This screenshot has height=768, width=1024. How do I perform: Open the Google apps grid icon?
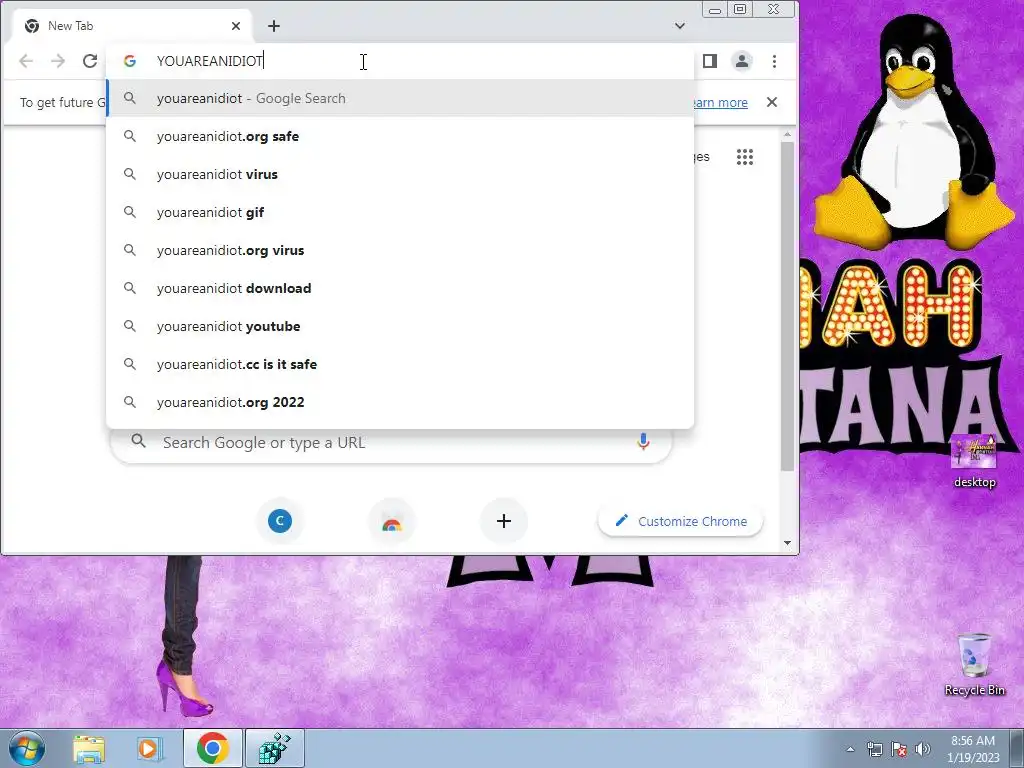click(x=745, y=157)
